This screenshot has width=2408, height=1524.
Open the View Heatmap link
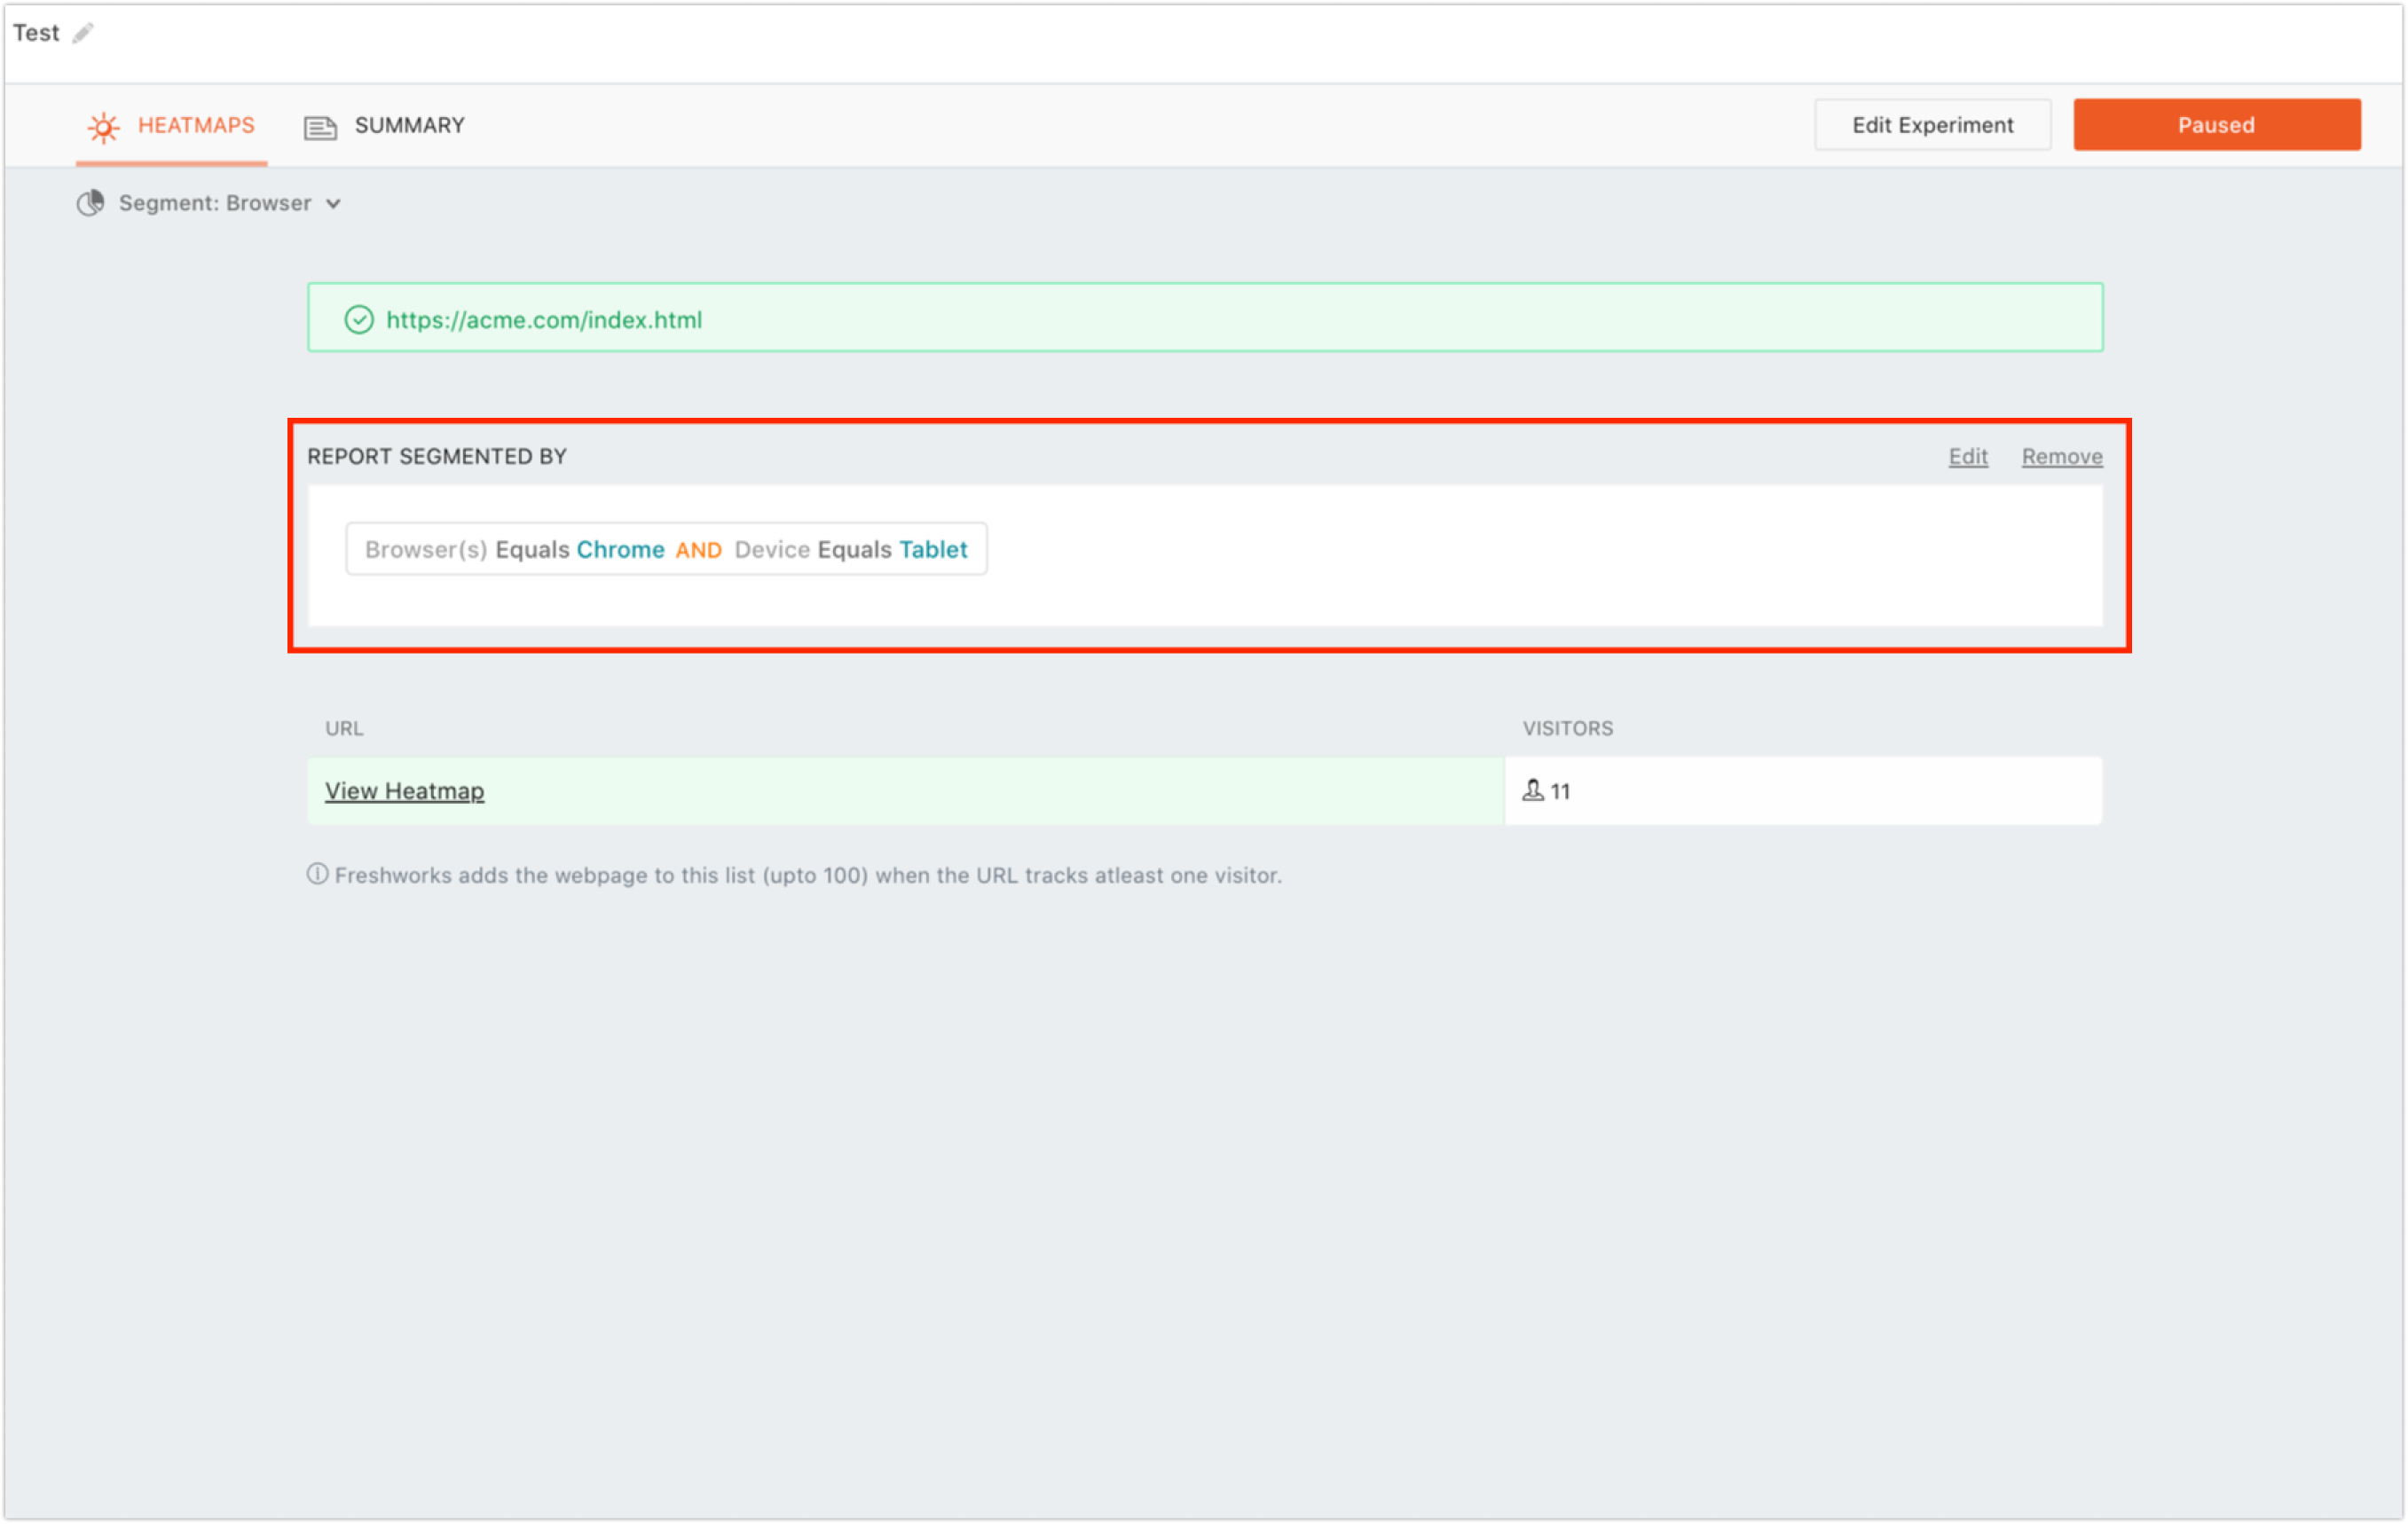click(x=404, y=791)
